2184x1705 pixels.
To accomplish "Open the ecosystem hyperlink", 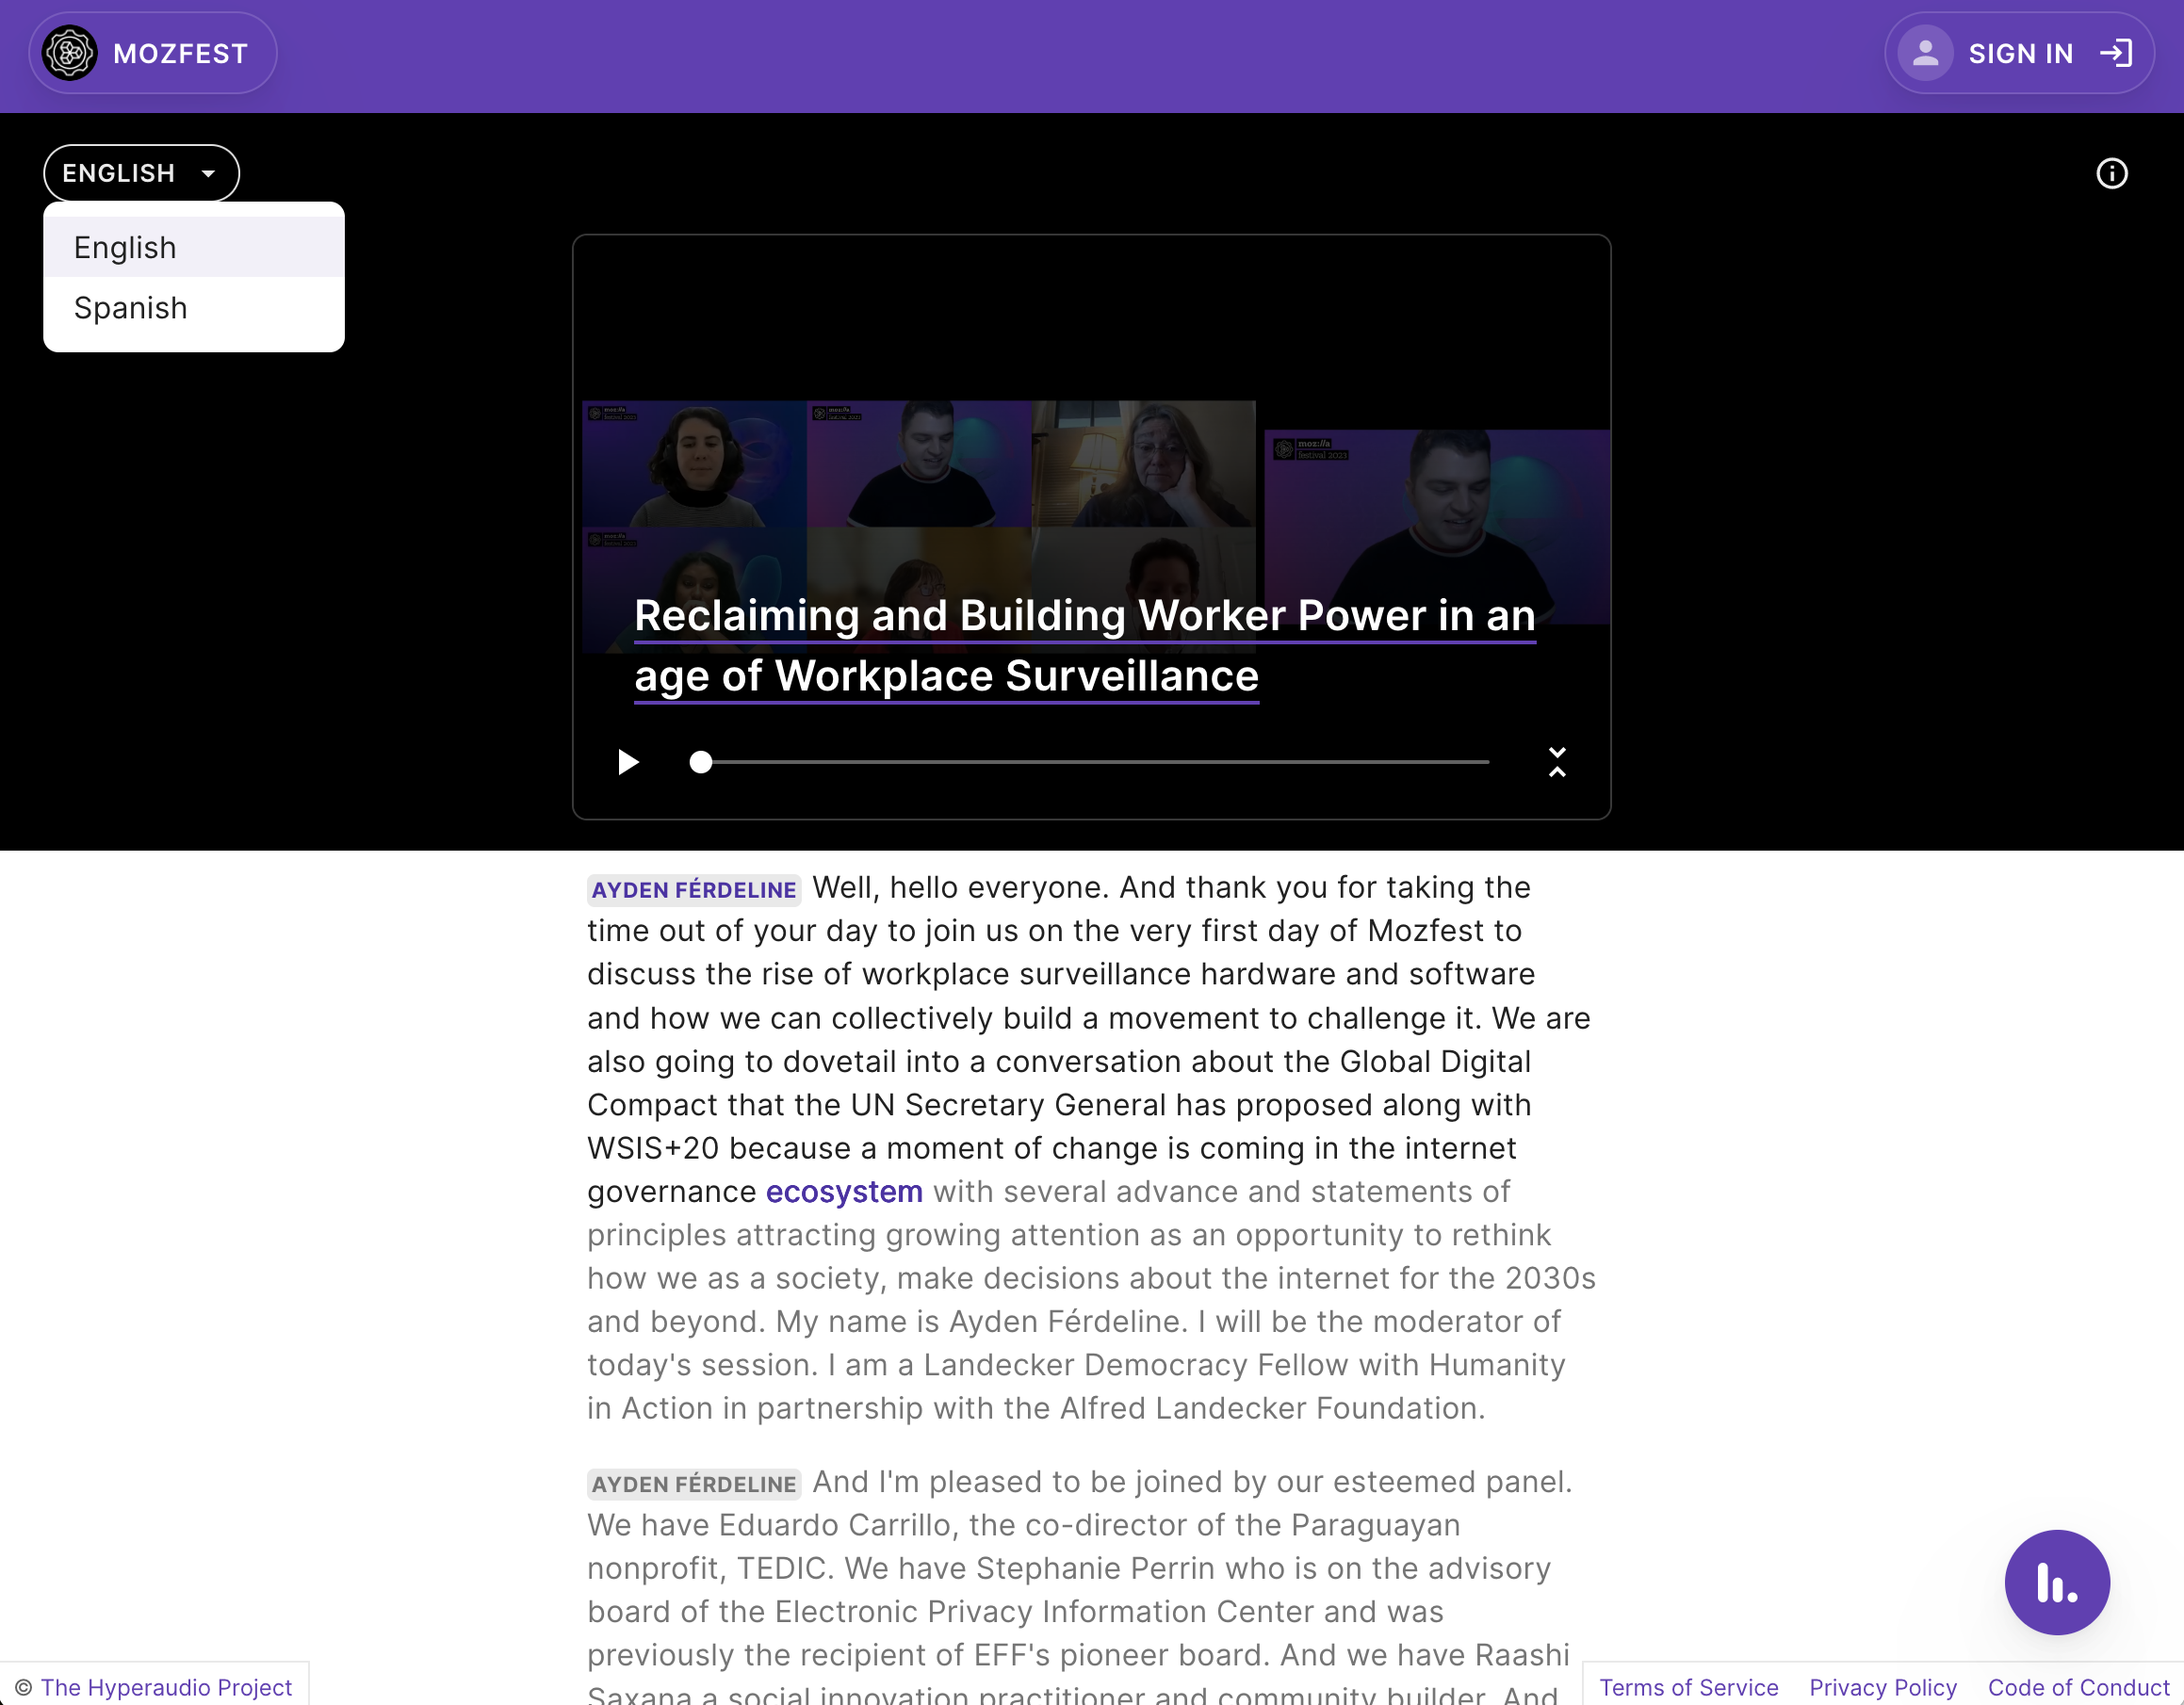I will [844, 1191].
